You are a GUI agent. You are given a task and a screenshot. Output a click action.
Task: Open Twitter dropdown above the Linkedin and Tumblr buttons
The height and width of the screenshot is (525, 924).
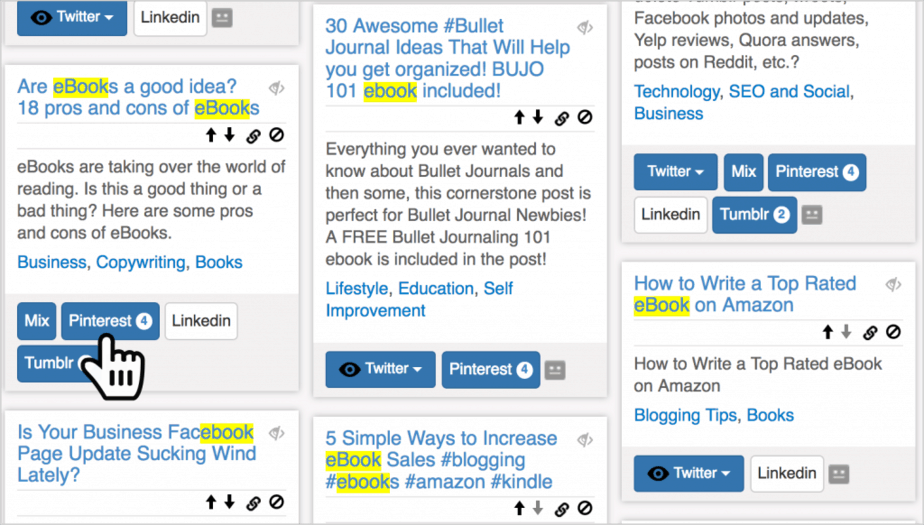tap(675, 172)
